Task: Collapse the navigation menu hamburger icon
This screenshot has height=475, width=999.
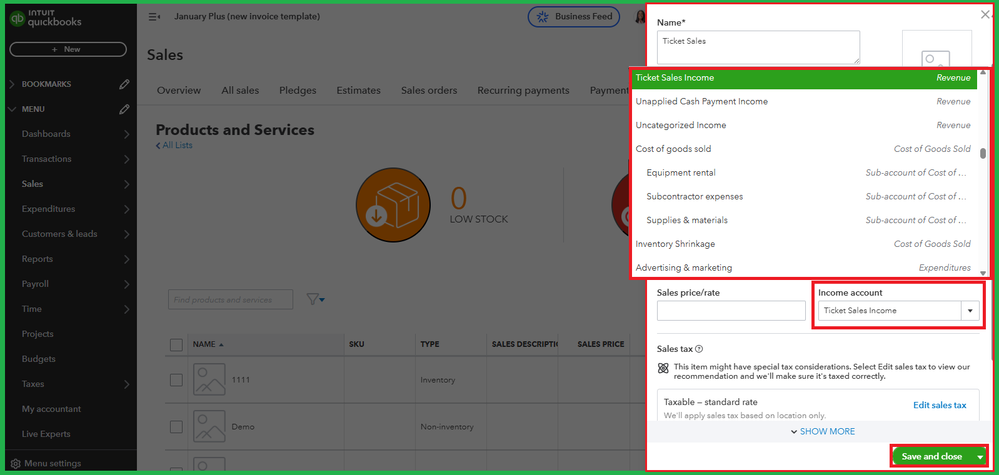Action: 154,17
